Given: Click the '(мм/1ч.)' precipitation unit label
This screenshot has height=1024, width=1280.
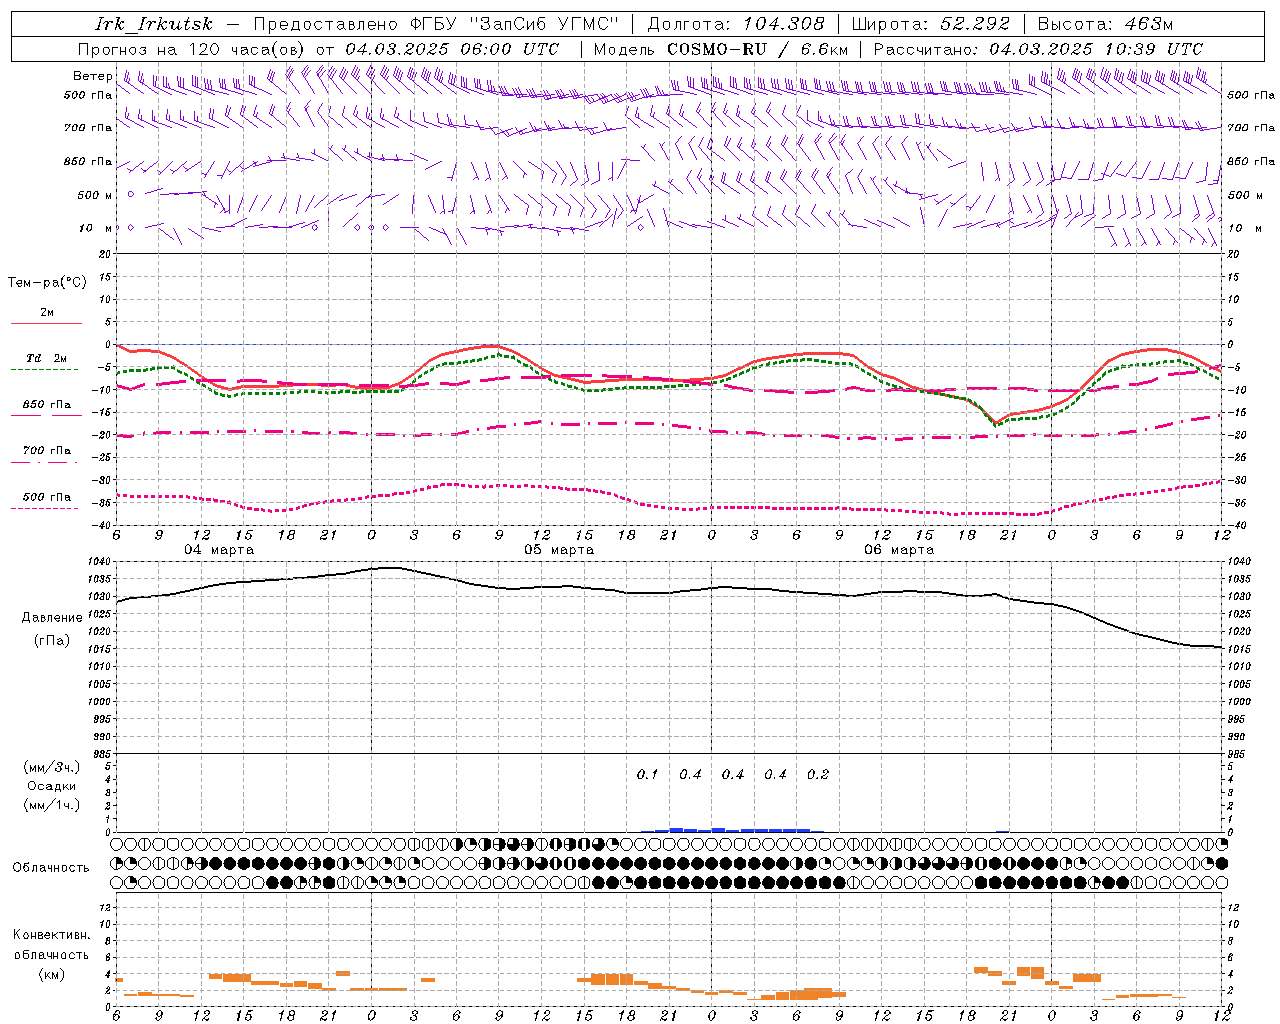Looking at the screenshot, I should (x=52, y=805).
